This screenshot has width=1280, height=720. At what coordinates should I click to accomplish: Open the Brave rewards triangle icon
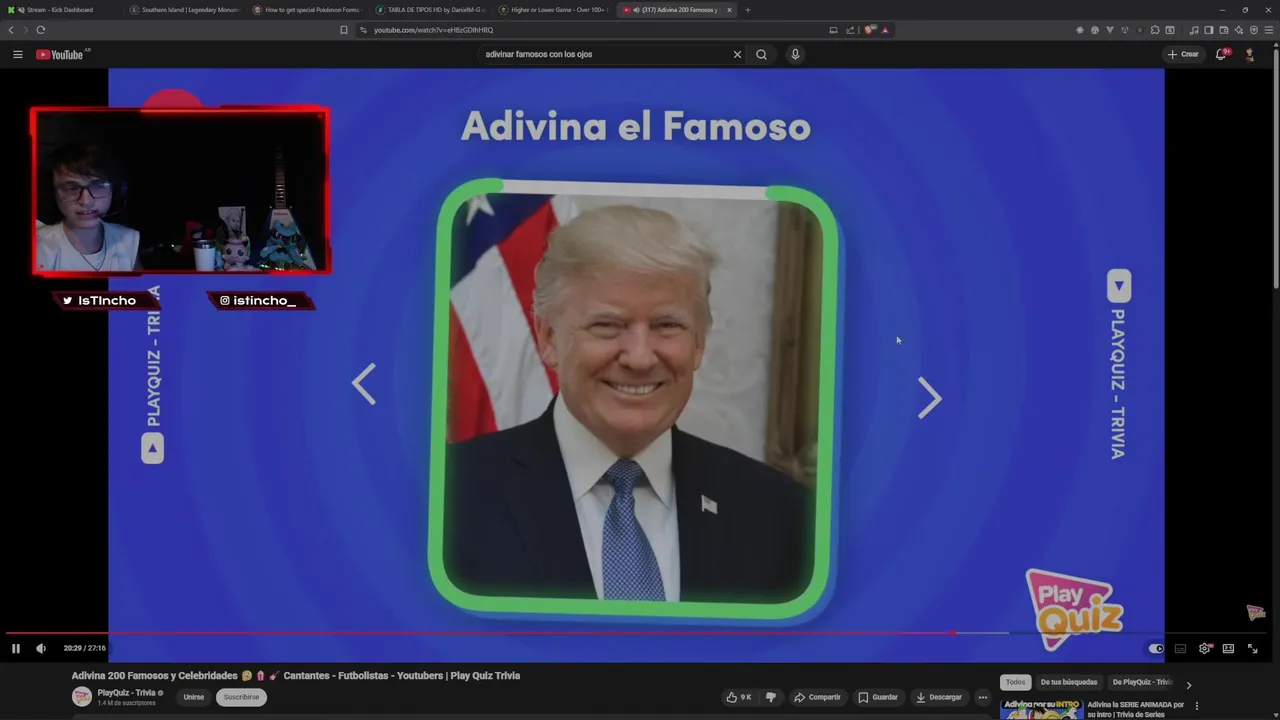(x=884, y=30)
